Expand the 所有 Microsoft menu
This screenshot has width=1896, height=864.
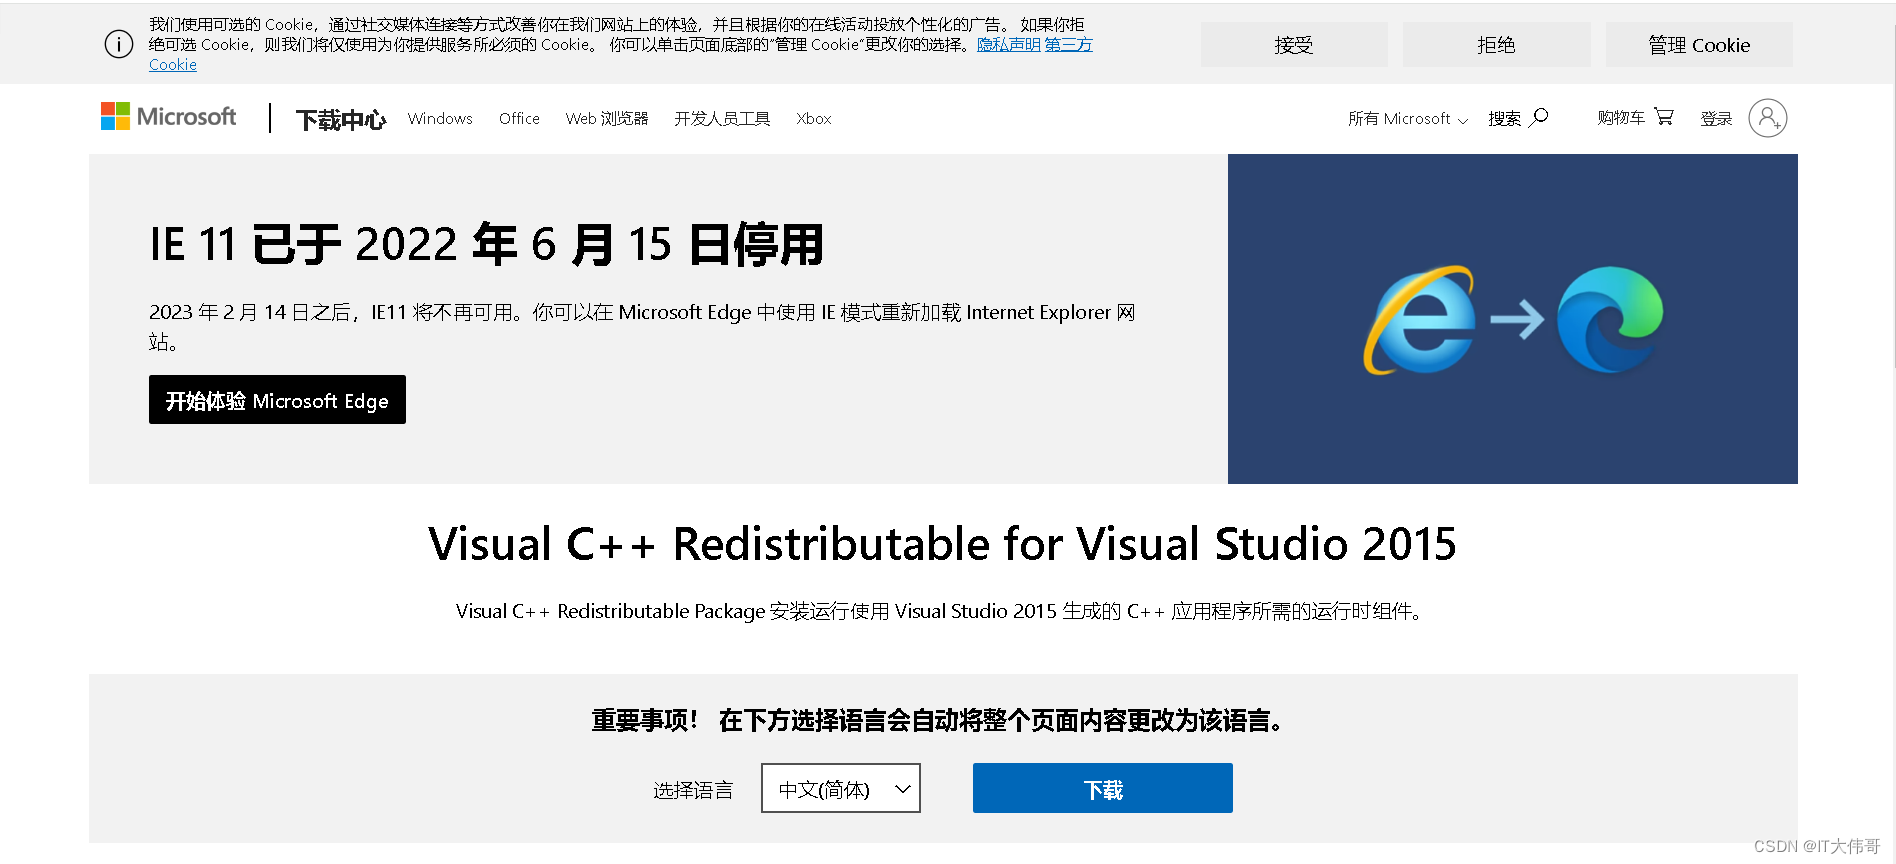pyautogui.click(x=1407, y=118)
